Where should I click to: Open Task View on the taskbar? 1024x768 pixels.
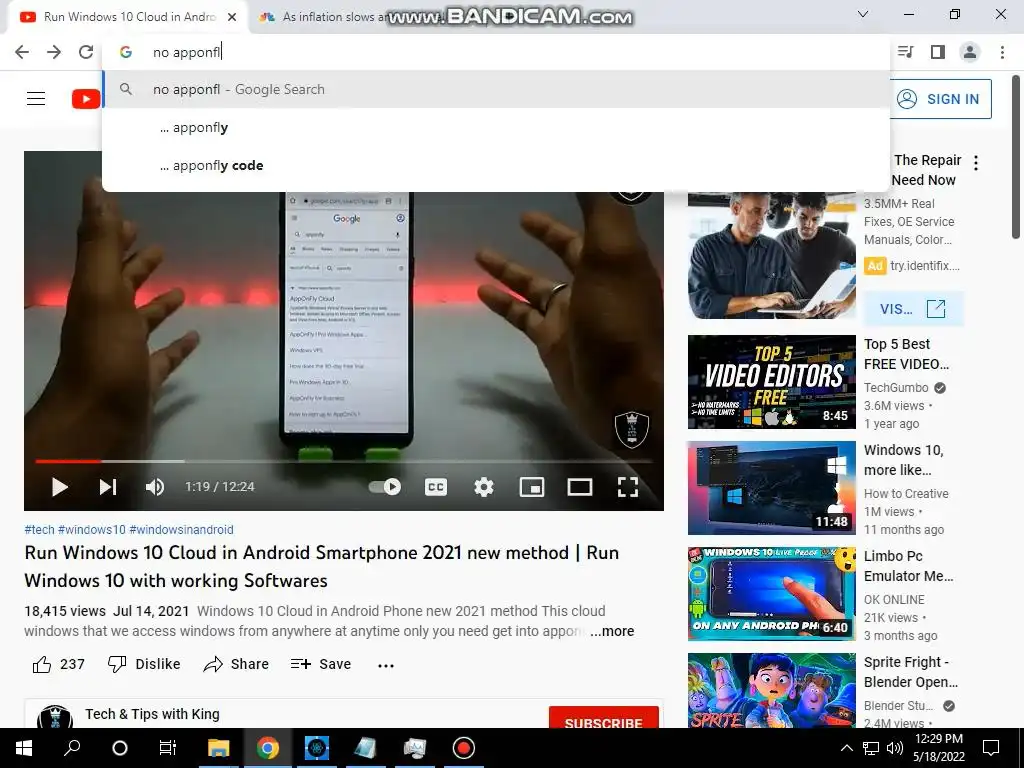pyautogui.click(x=168, y=748)
